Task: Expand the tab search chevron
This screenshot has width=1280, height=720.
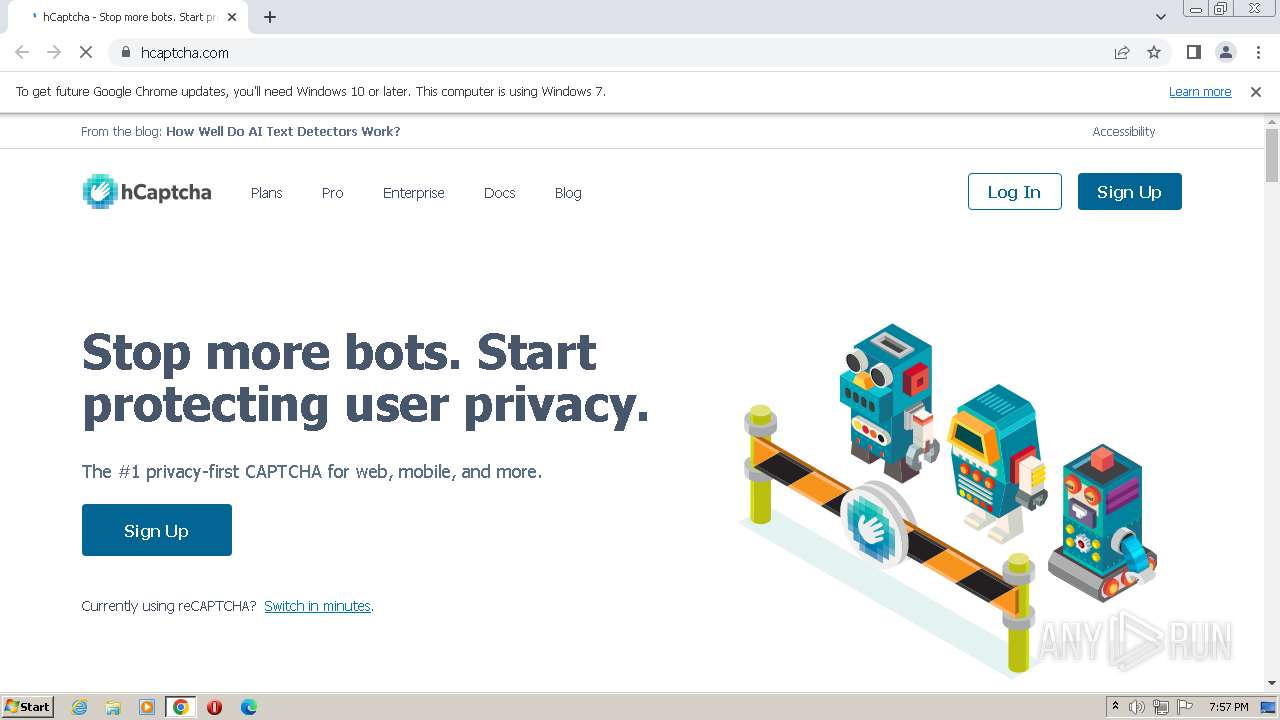Action: pyautogui.click(x=1160, y=17)
